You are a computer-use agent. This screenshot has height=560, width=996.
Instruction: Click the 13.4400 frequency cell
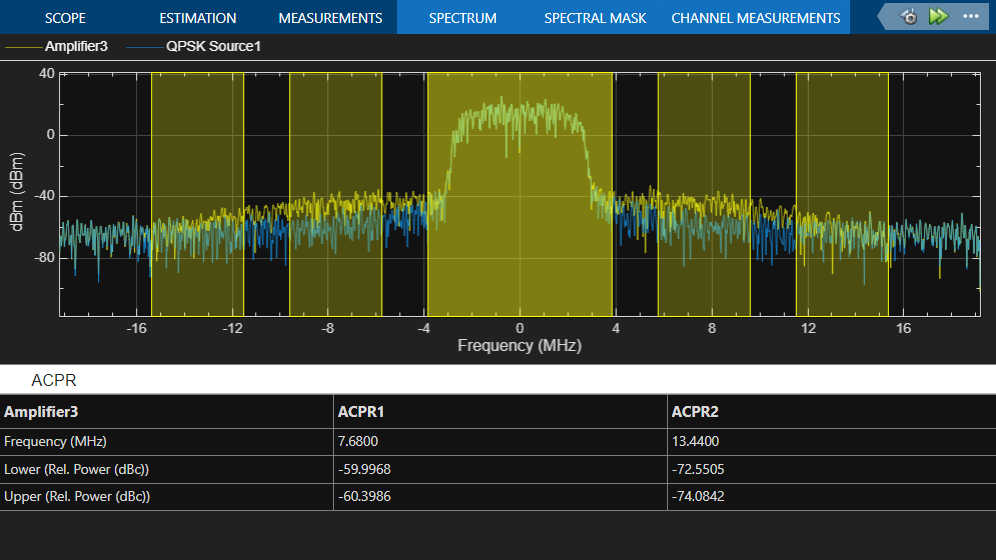832,442
